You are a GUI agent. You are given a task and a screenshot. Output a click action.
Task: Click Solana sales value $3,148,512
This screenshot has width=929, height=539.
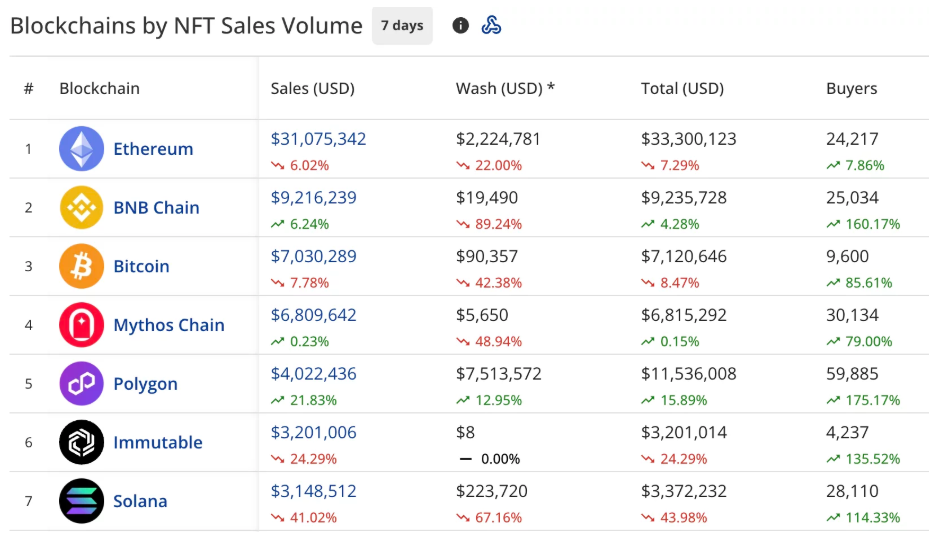[313, 491]
